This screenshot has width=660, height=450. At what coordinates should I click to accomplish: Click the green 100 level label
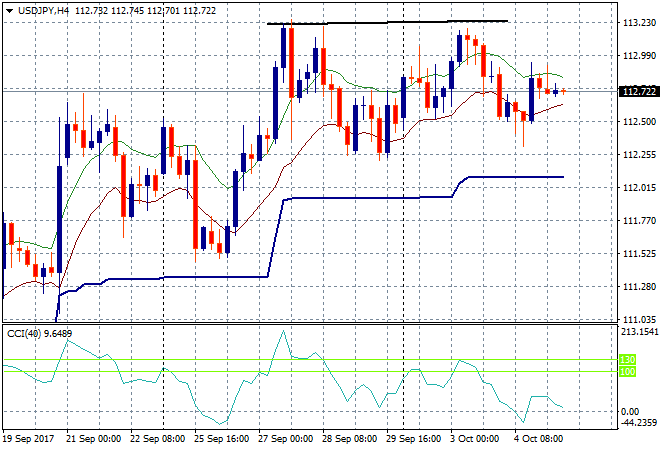click(x=627, y=372)
